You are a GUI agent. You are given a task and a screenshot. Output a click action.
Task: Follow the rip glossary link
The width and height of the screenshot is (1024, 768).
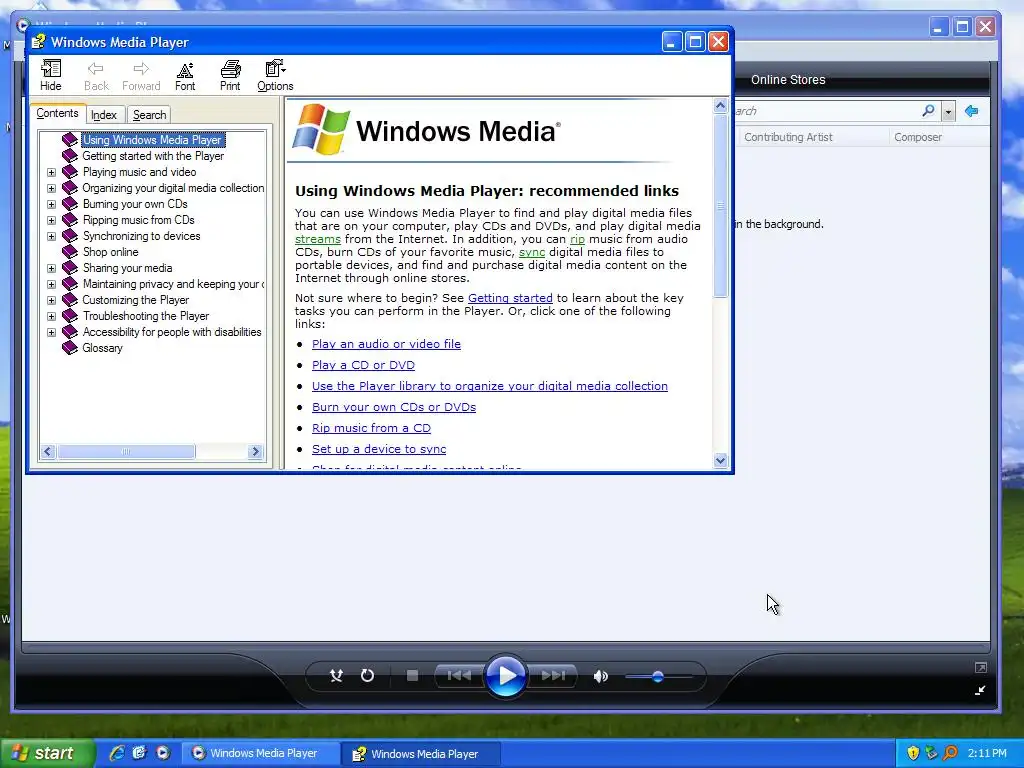pyautogui.click(x=577, y=239)
